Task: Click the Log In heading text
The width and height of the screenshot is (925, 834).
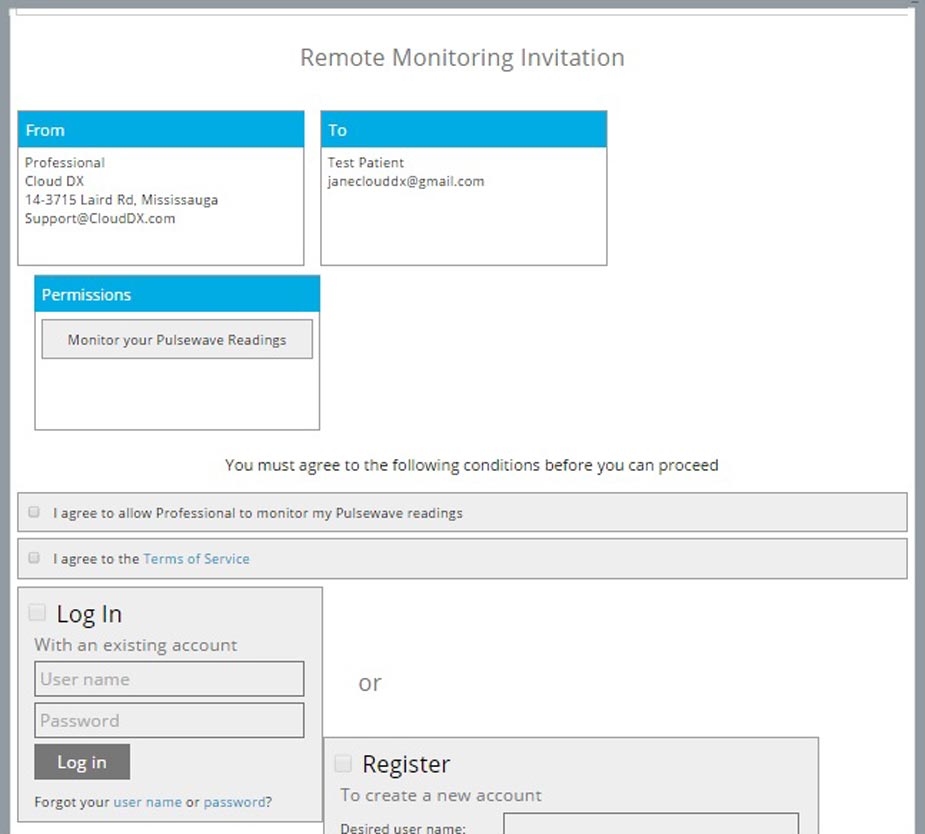Action: [89, 614]
